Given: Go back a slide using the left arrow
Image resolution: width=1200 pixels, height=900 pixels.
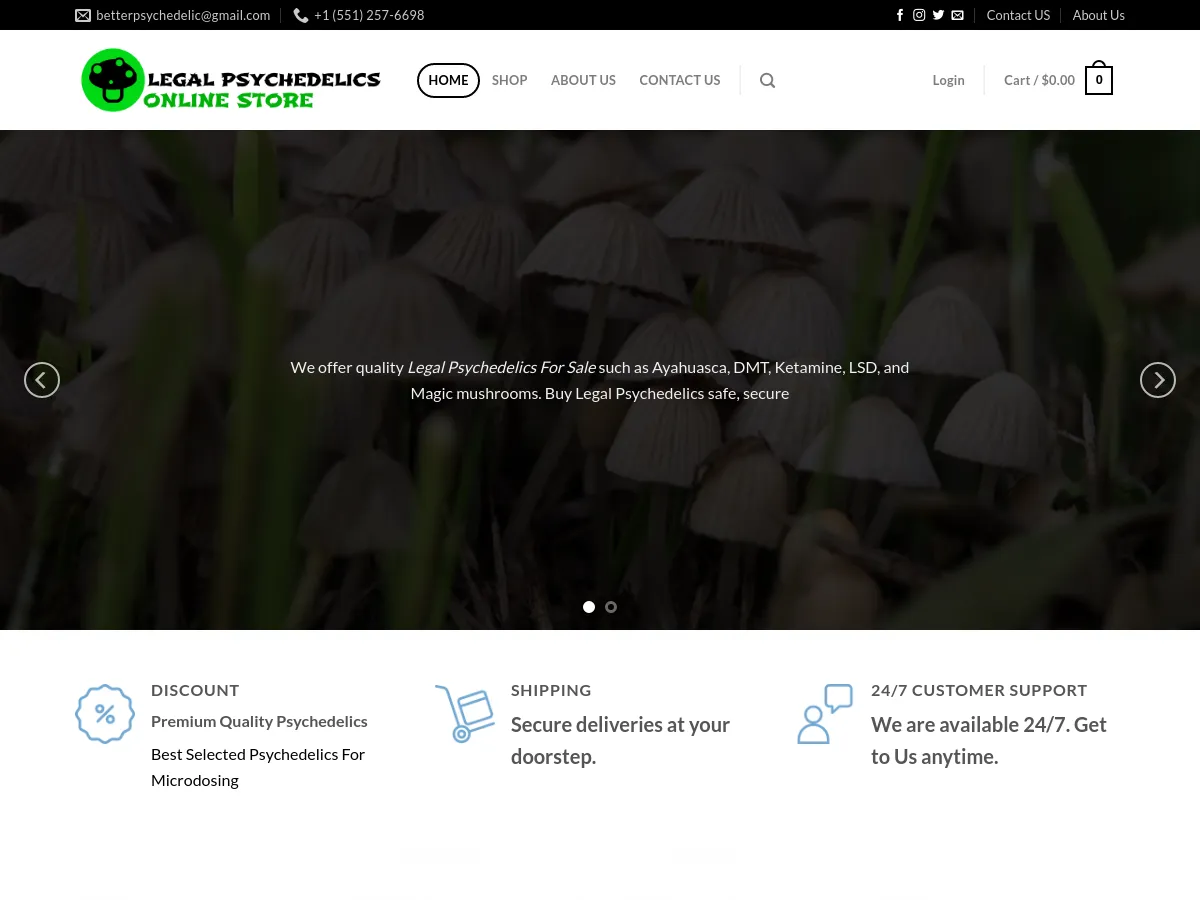Looking at the screenshot, I should (42, 380).
